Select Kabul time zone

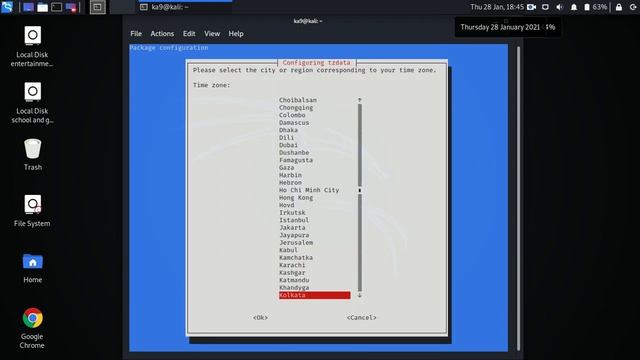[288, 250]
